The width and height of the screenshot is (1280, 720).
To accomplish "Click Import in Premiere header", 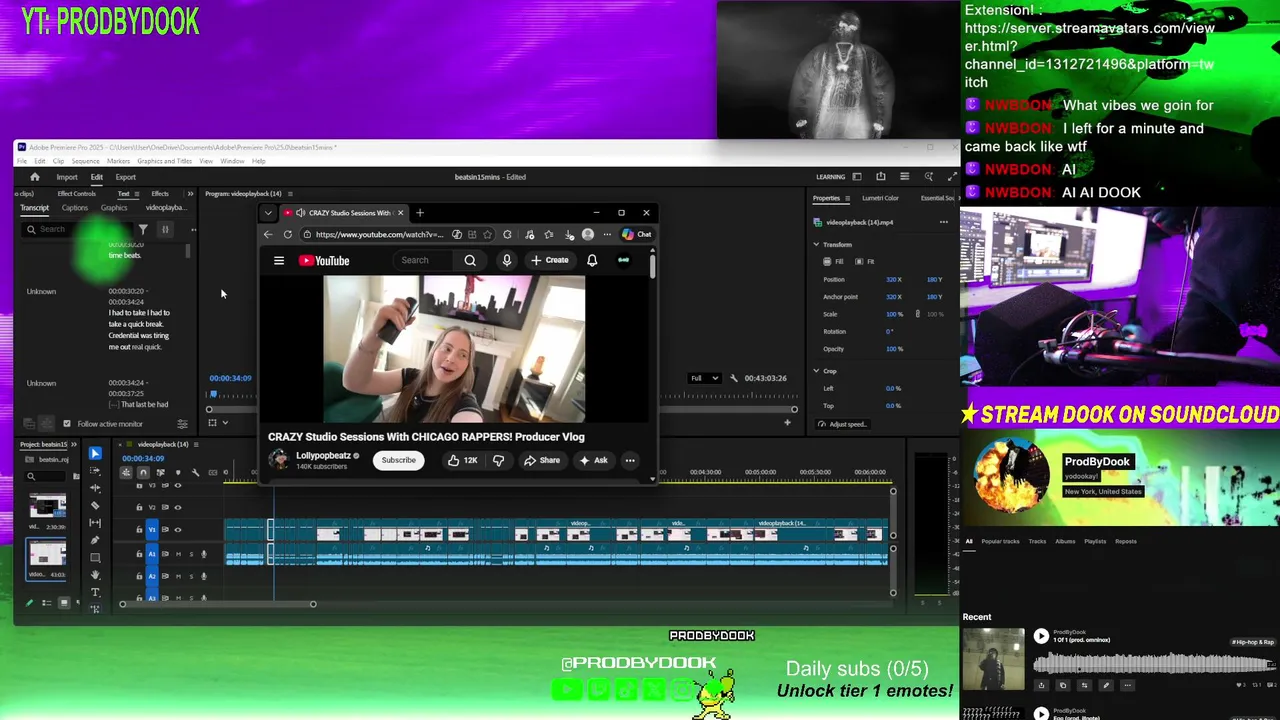I will [x=67, y=177].
